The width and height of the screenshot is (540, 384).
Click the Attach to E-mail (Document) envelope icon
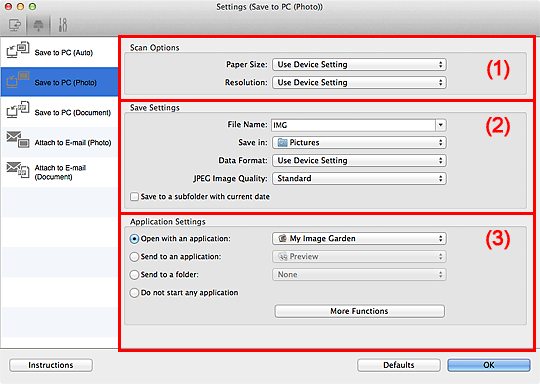pos(18,170)
